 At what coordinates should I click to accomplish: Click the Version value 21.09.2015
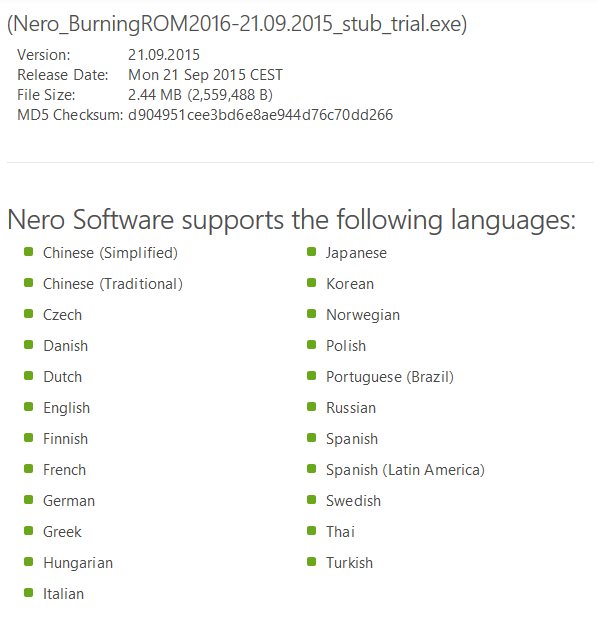point(164,55)
